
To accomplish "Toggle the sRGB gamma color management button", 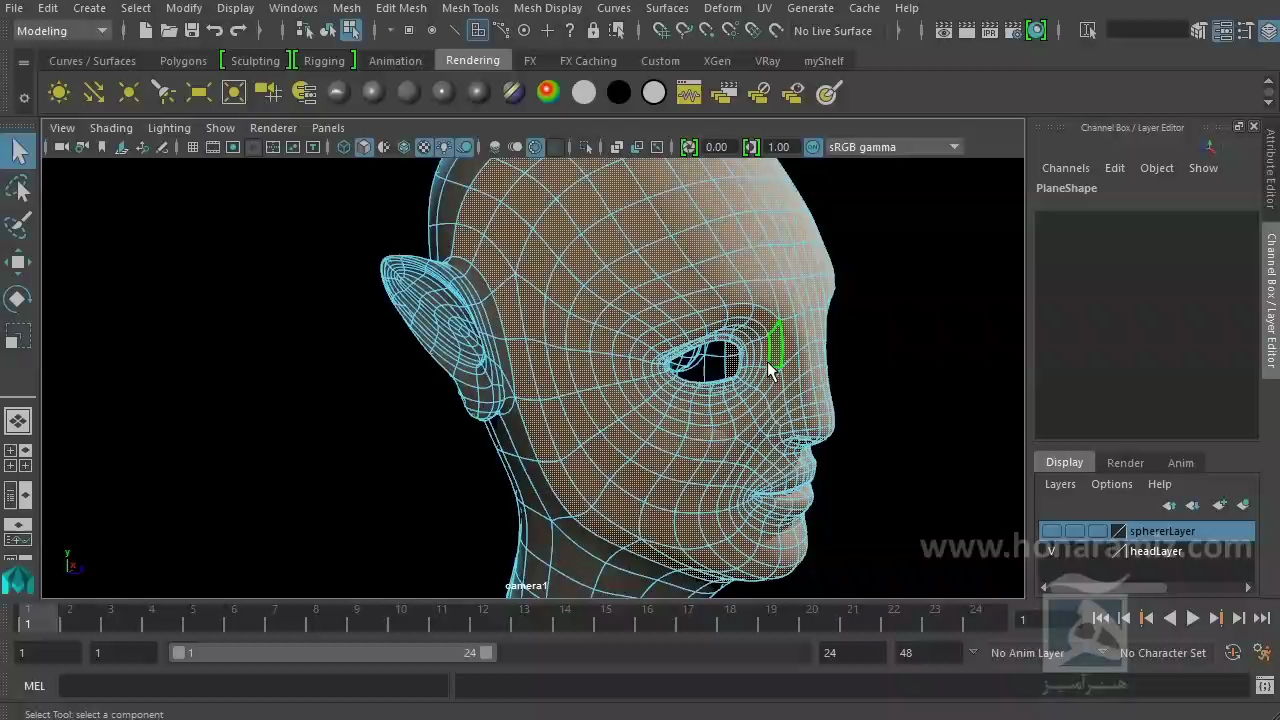I will point(813,147).
